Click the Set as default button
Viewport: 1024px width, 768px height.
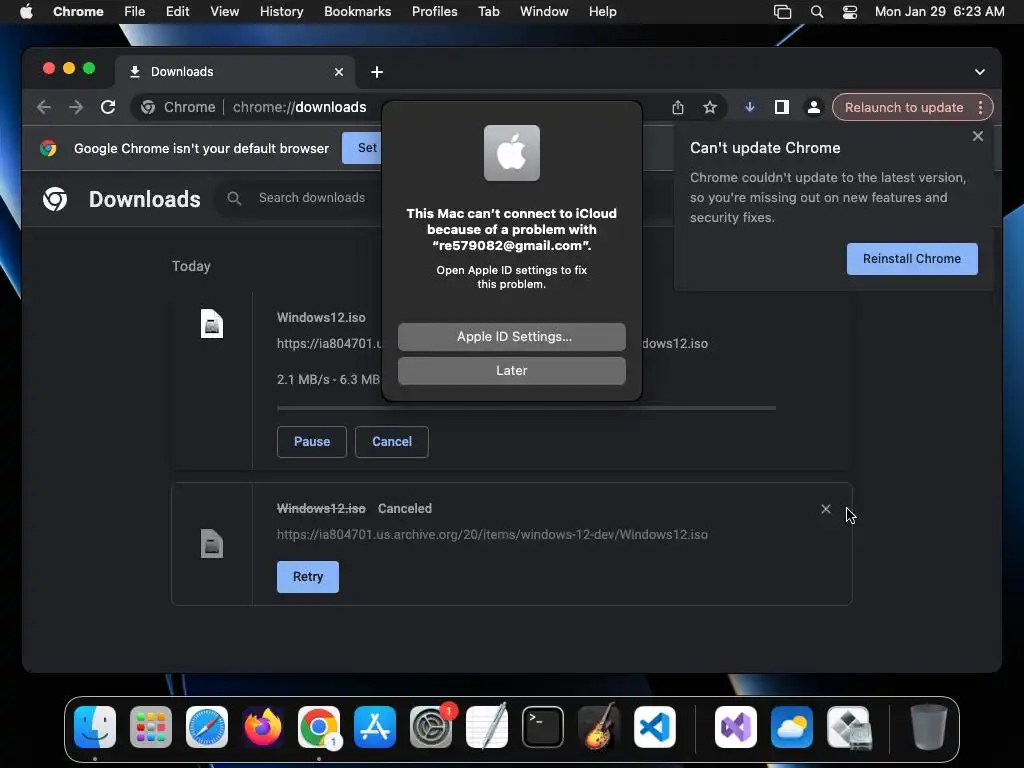362,148
